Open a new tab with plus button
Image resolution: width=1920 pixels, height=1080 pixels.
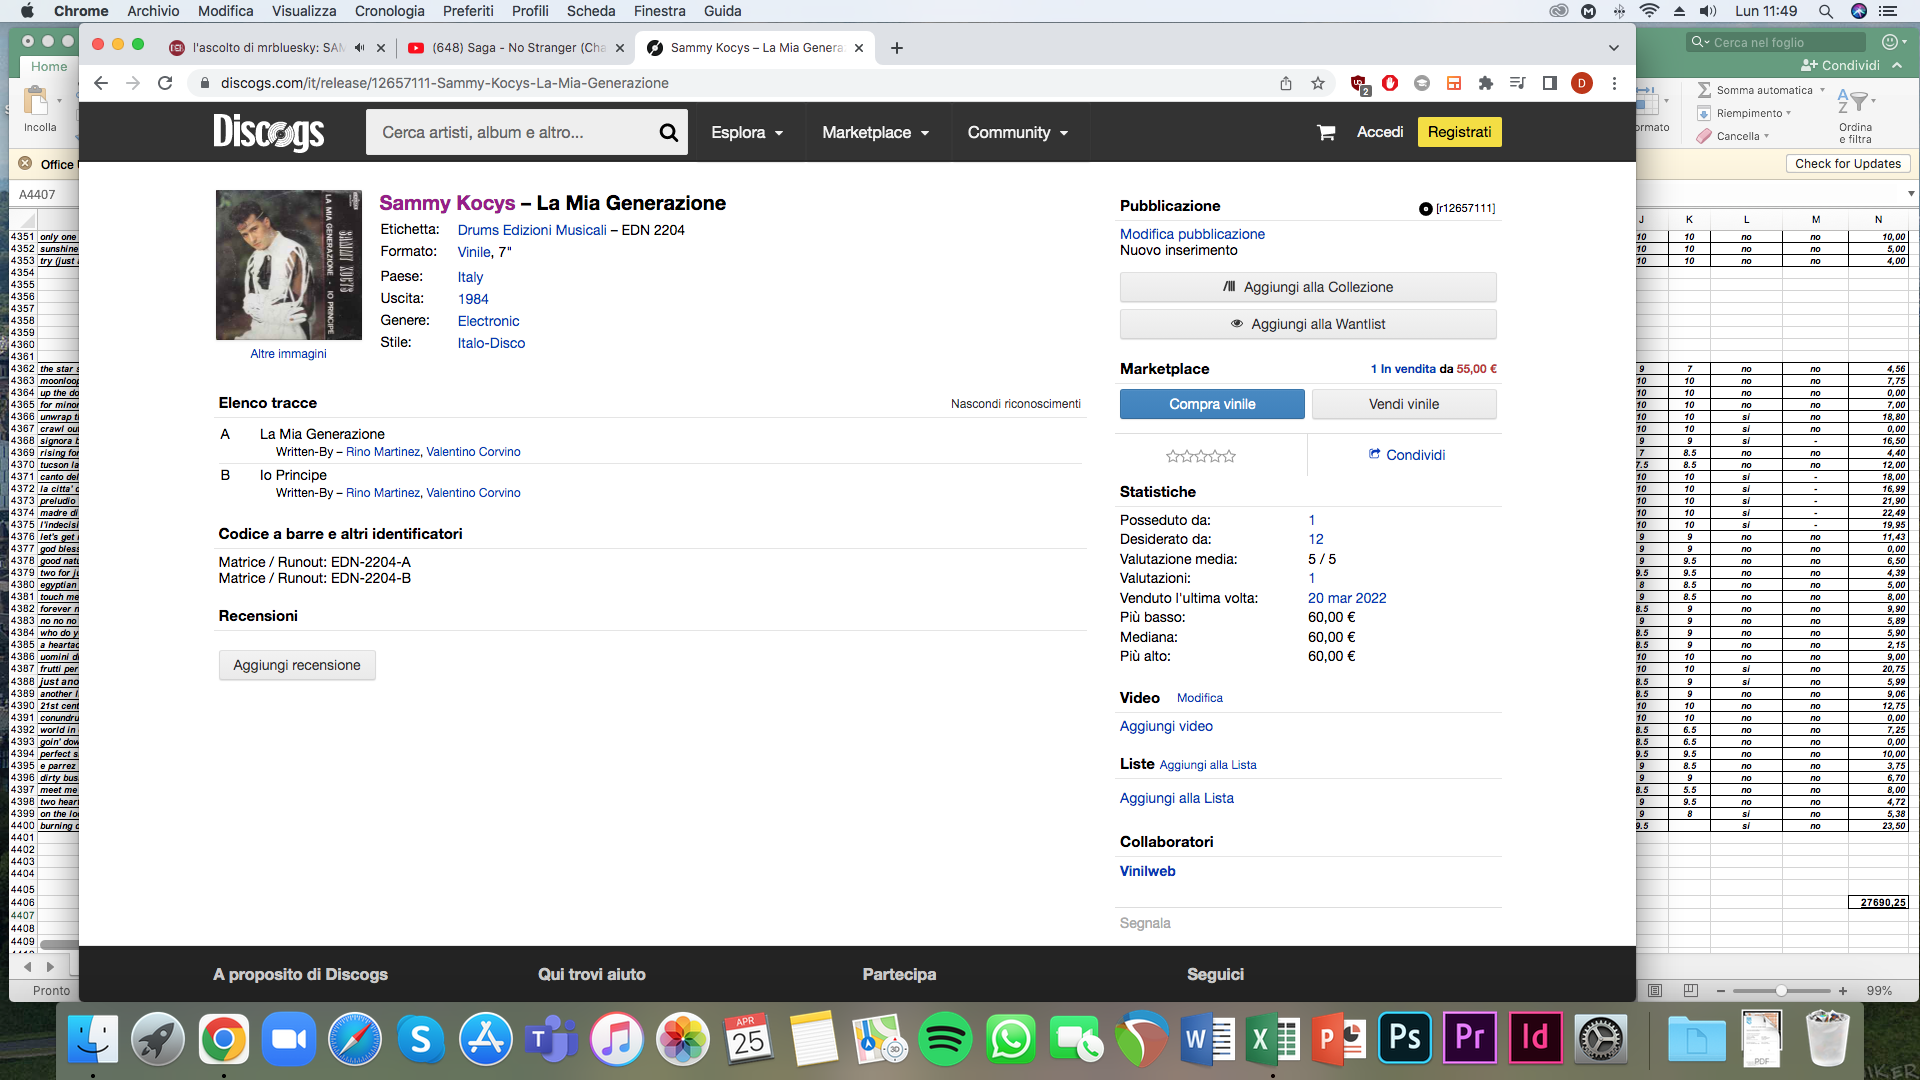(x=897, y=47)
